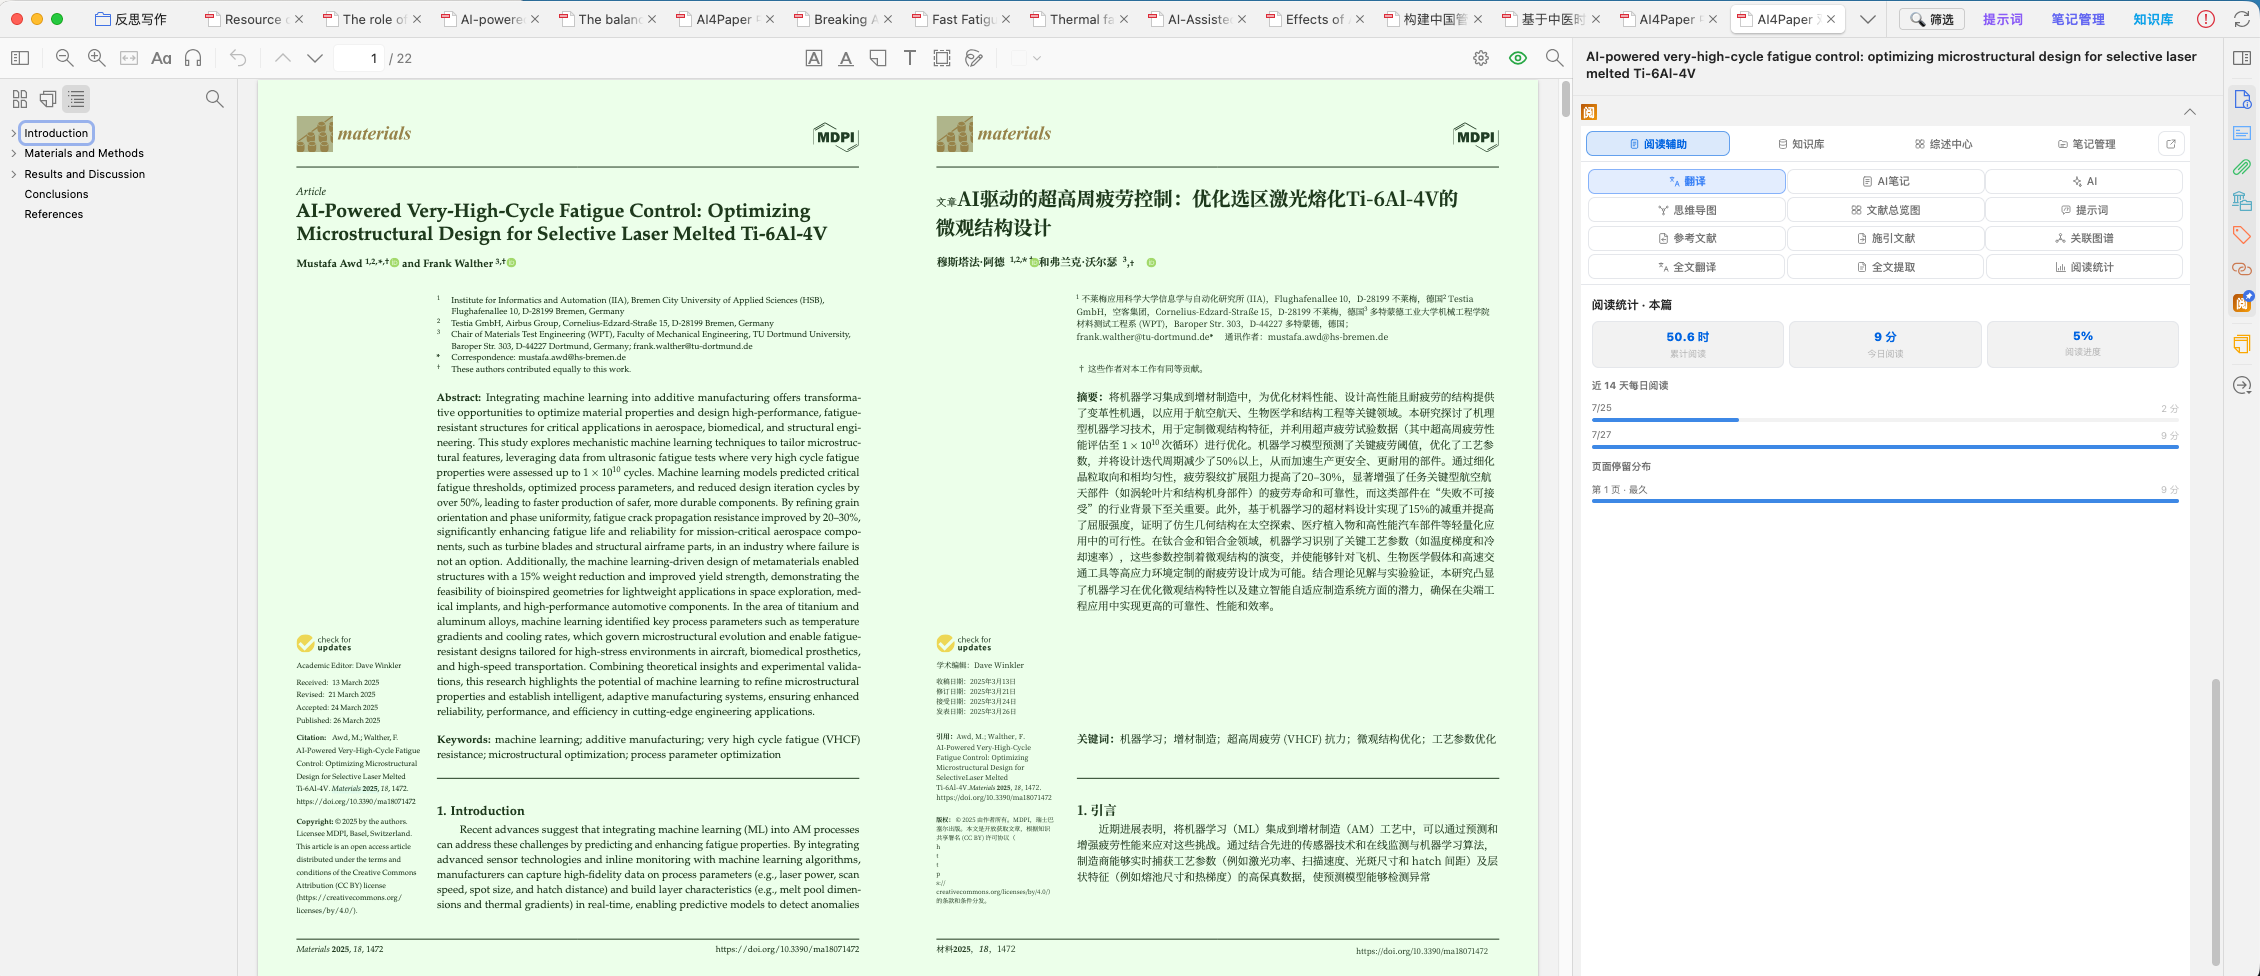The width and height of the screenshot is (2260, 976).
Task: Search within the sidebar panel
Action: [x=215, y=99]
